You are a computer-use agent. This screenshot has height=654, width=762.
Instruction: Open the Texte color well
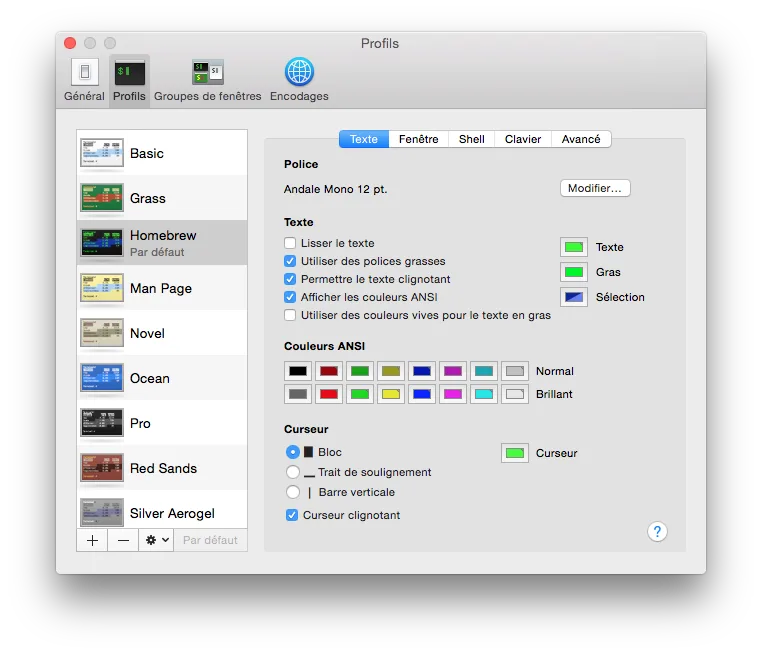pyautogui.click(x=574, y=247)
